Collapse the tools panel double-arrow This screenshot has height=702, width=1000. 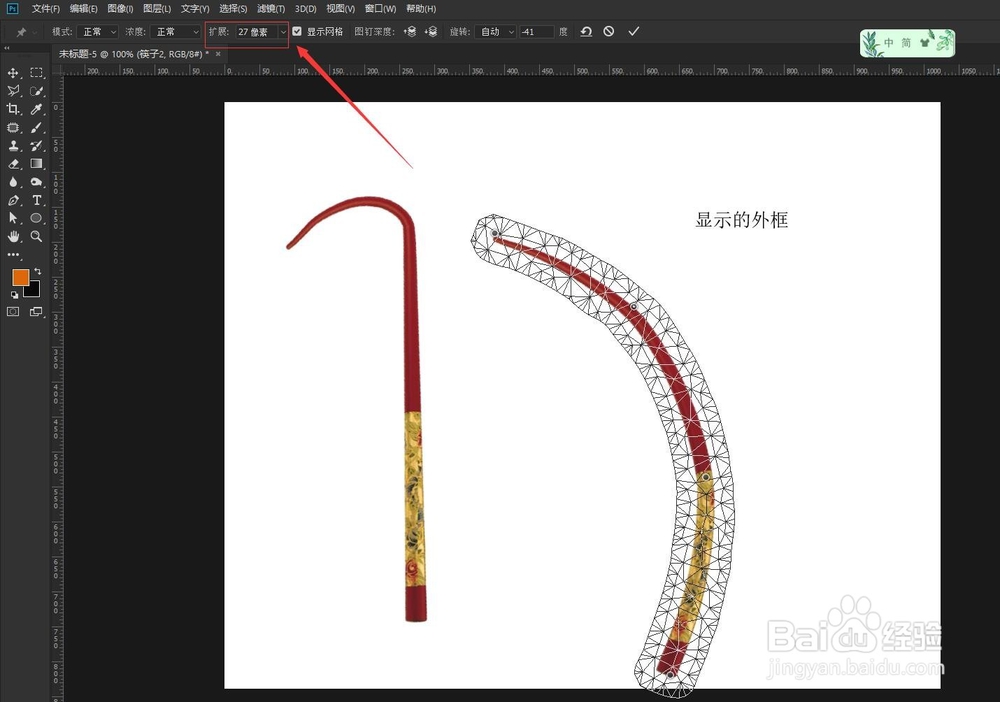(x=6, y=48)
